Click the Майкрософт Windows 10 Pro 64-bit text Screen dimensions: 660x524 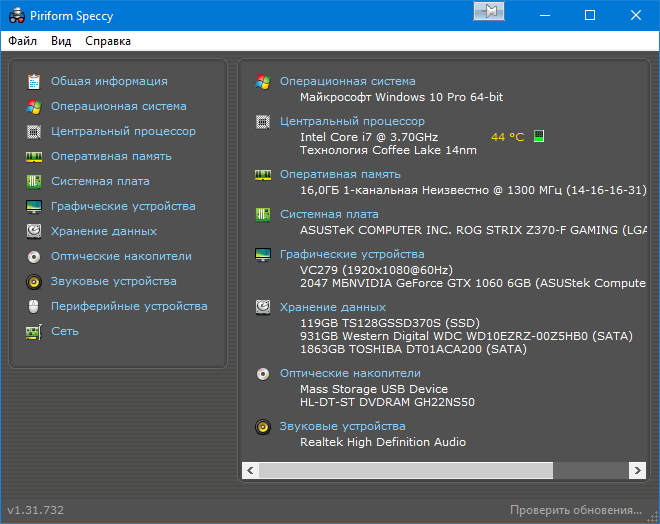point(401,97)
